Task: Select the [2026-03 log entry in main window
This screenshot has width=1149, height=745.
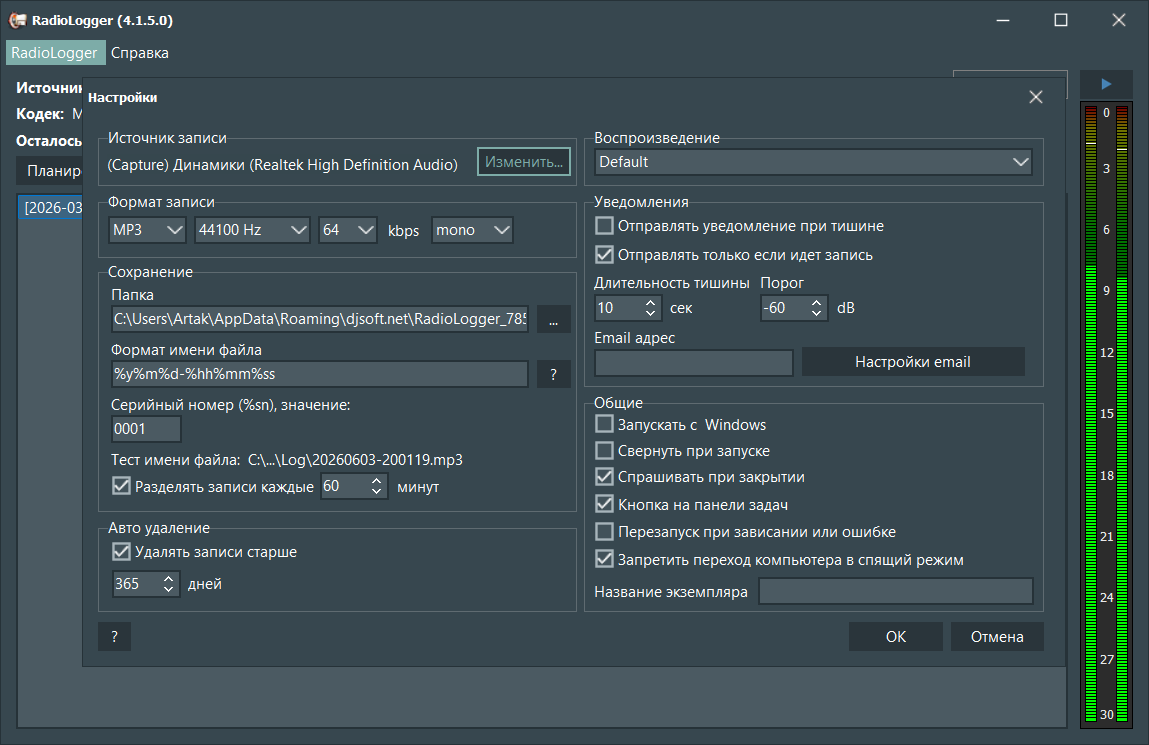Action: click(51, 207)
